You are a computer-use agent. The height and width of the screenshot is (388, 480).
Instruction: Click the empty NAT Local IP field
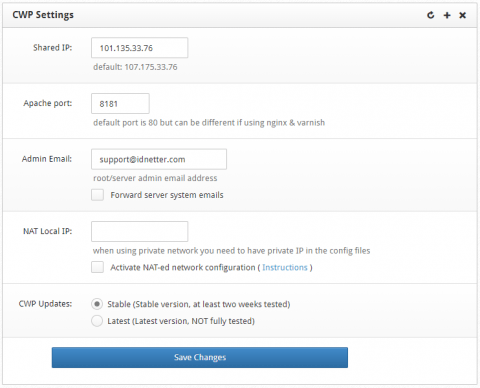pos(140,231)
